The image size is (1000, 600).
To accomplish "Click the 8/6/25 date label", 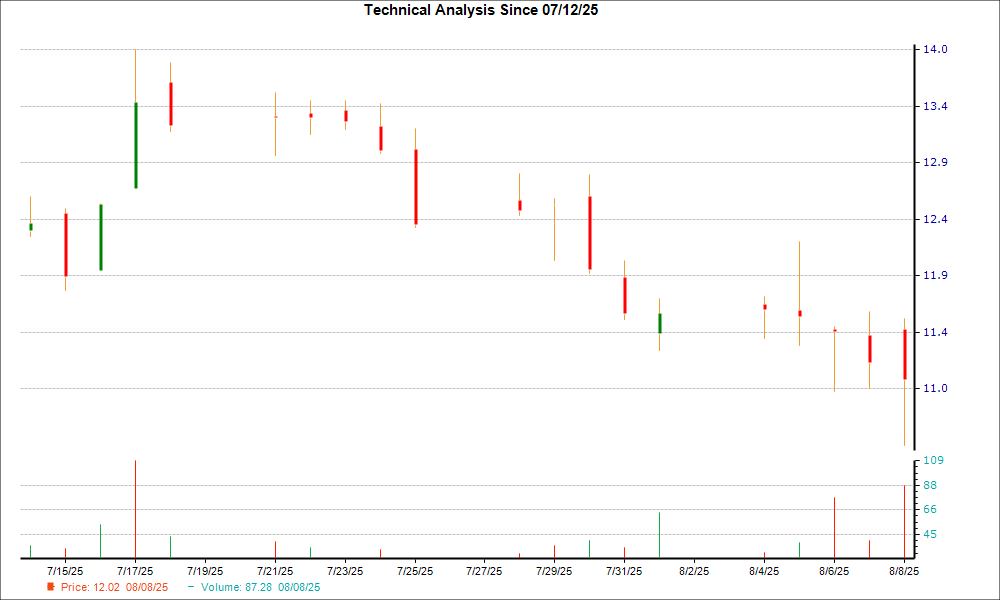I will (x=834, y=571).
